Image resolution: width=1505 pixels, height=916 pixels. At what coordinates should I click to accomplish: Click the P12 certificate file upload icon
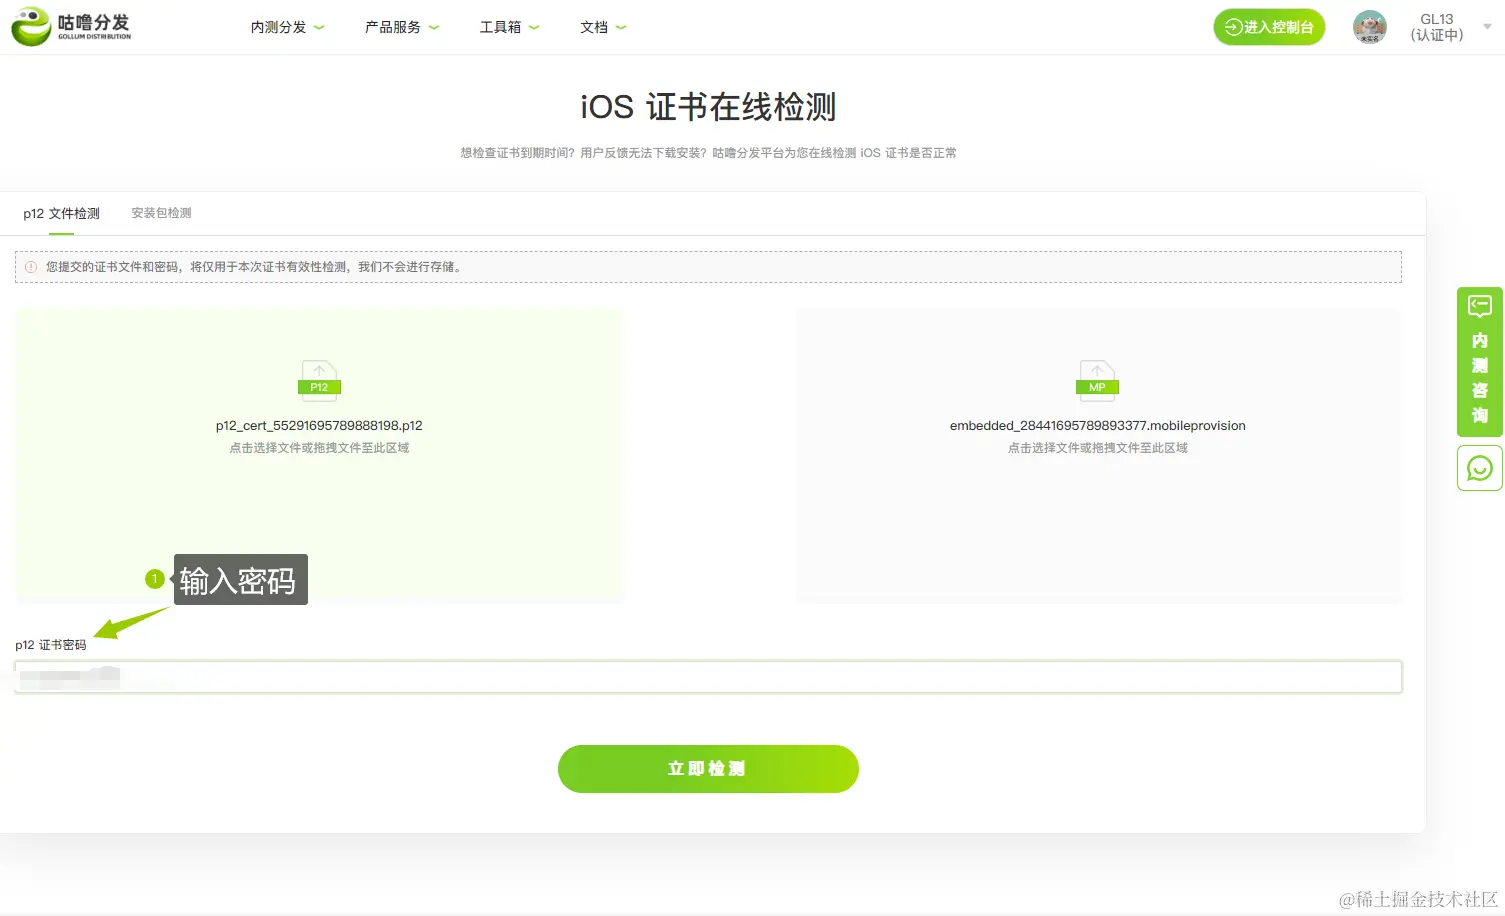[318, 380]
